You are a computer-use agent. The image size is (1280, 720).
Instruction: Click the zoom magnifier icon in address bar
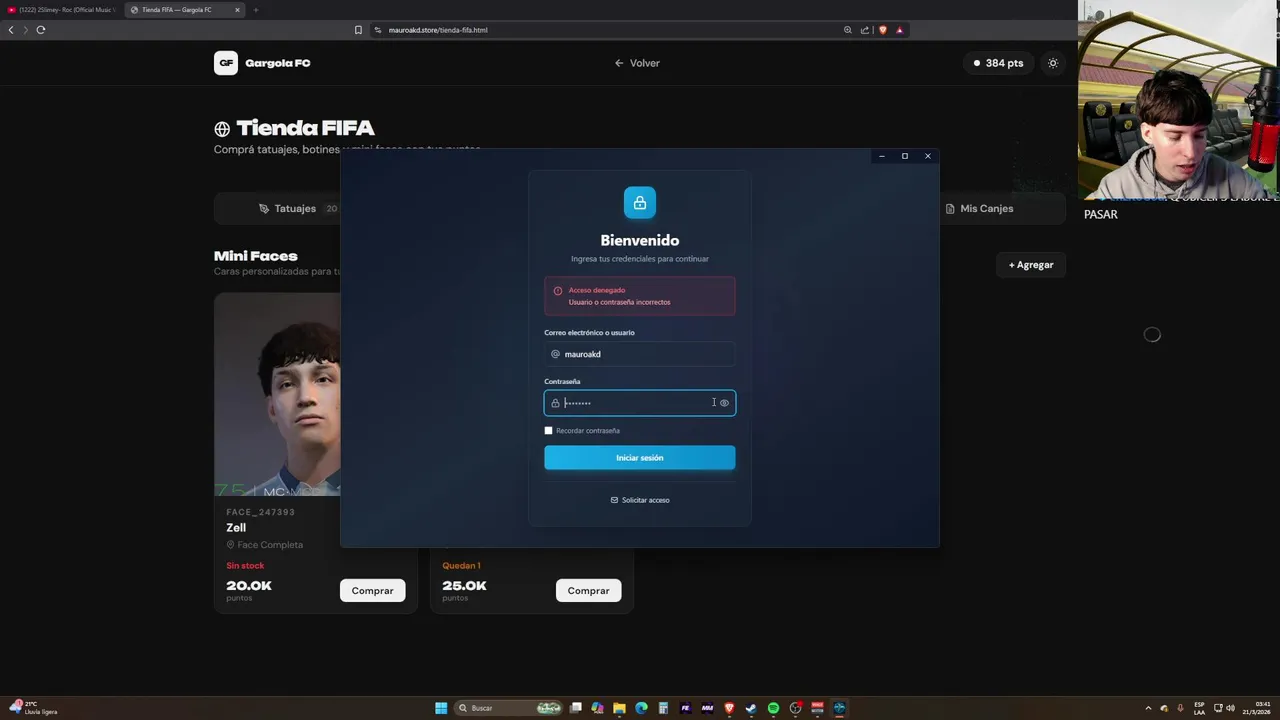(848, 30)
